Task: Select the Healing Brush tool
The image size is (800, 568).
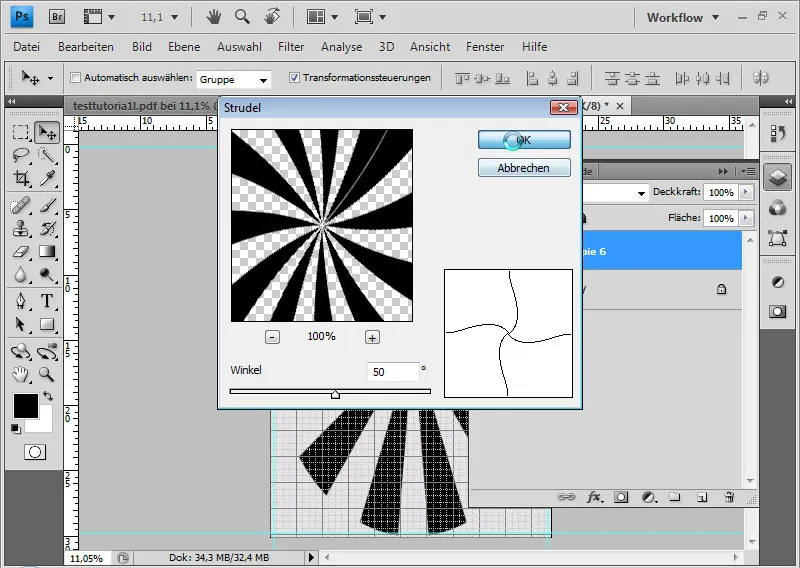Action: coord(20,206)
